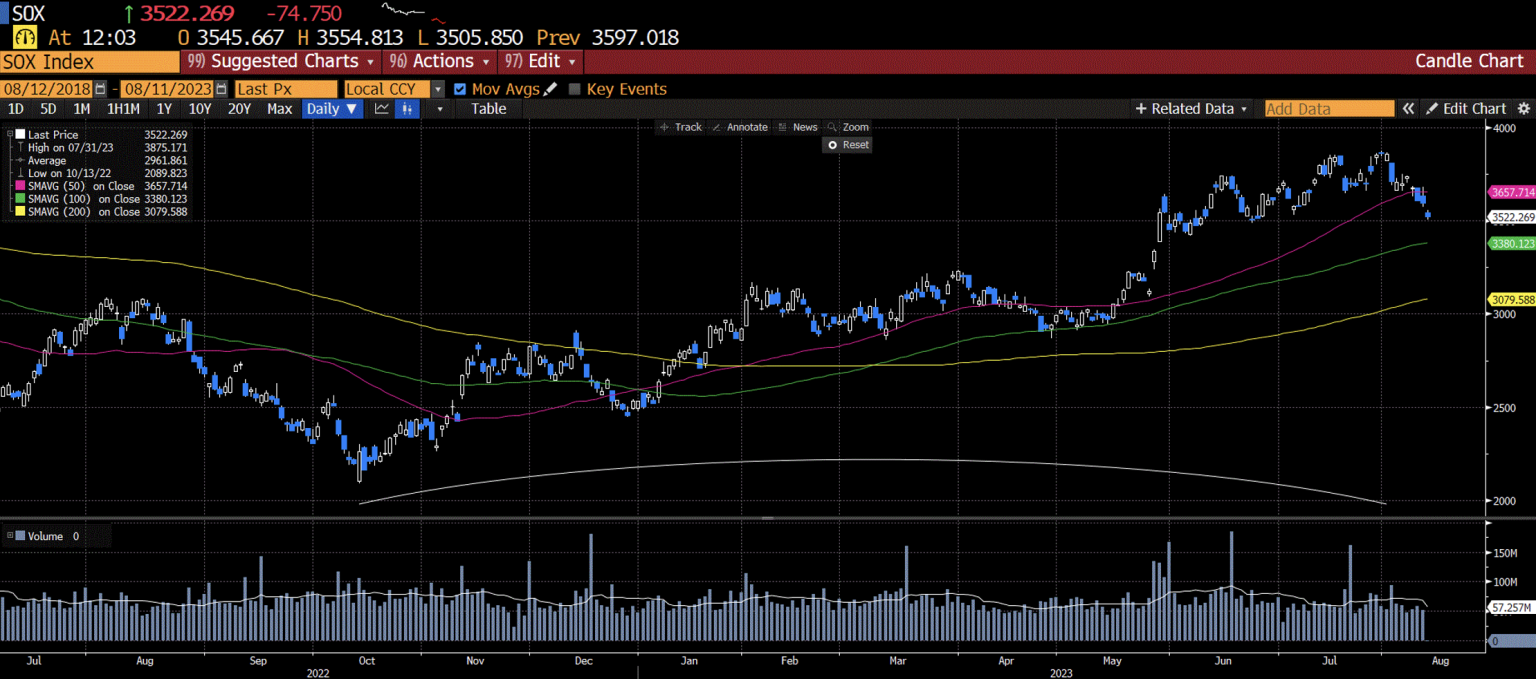Enable Key Events on the chart
1536x679 pixels.
[x=573, y=88]
